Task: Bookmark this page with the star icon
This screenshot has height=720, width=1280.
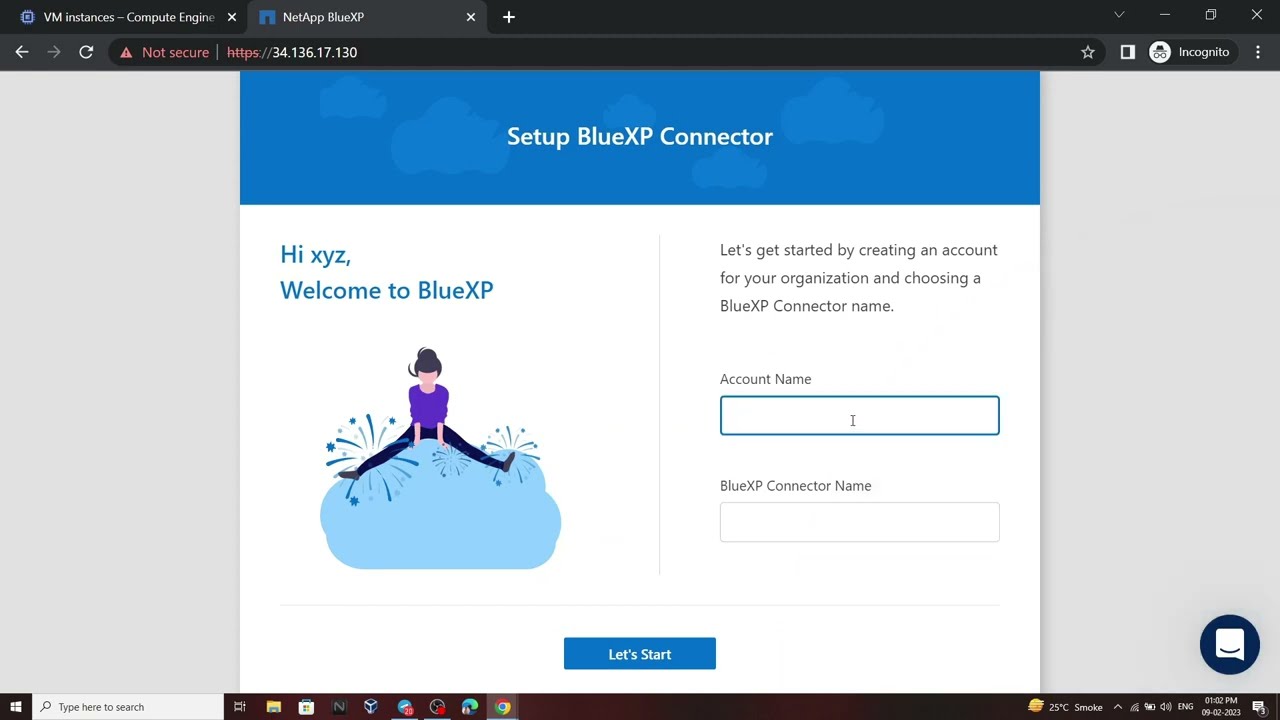Action: 1088,52
